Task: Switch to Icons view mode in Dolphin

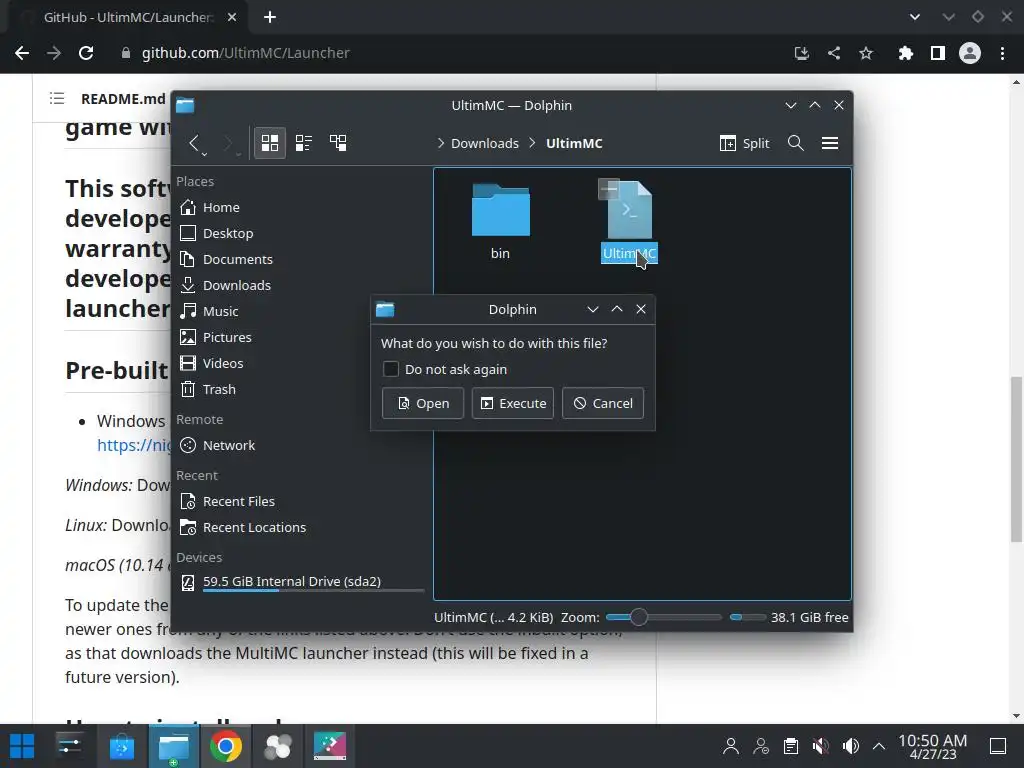Action: (x=270, y=143)
